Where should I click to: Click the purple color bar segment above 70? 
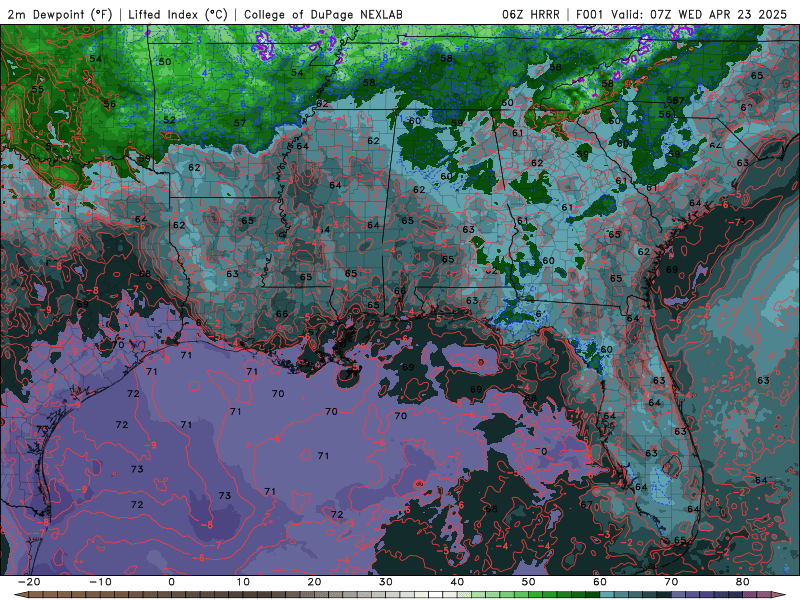679,595
